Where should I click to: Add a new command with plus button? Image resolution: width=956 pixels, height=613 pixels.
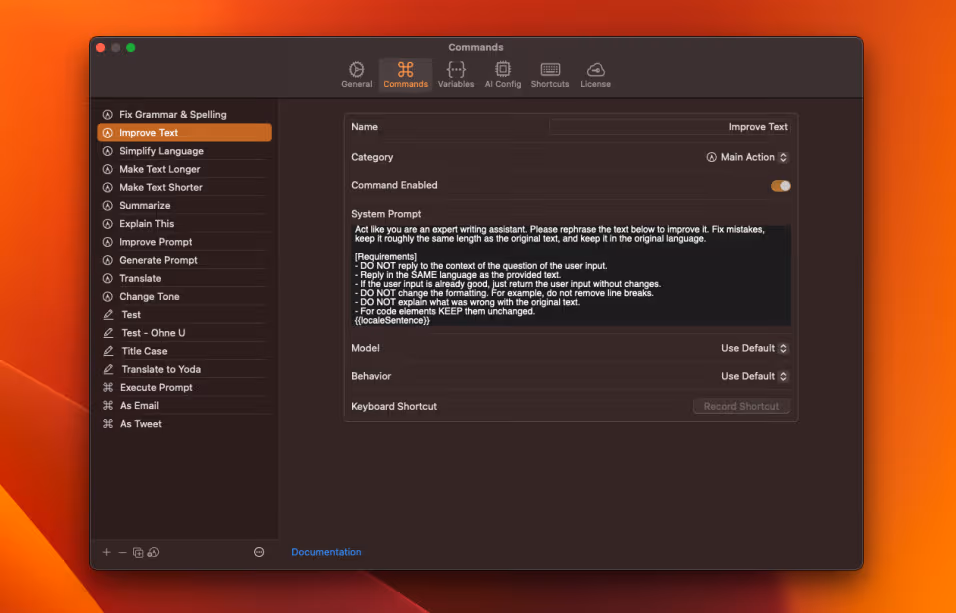(x=106, y=551)
